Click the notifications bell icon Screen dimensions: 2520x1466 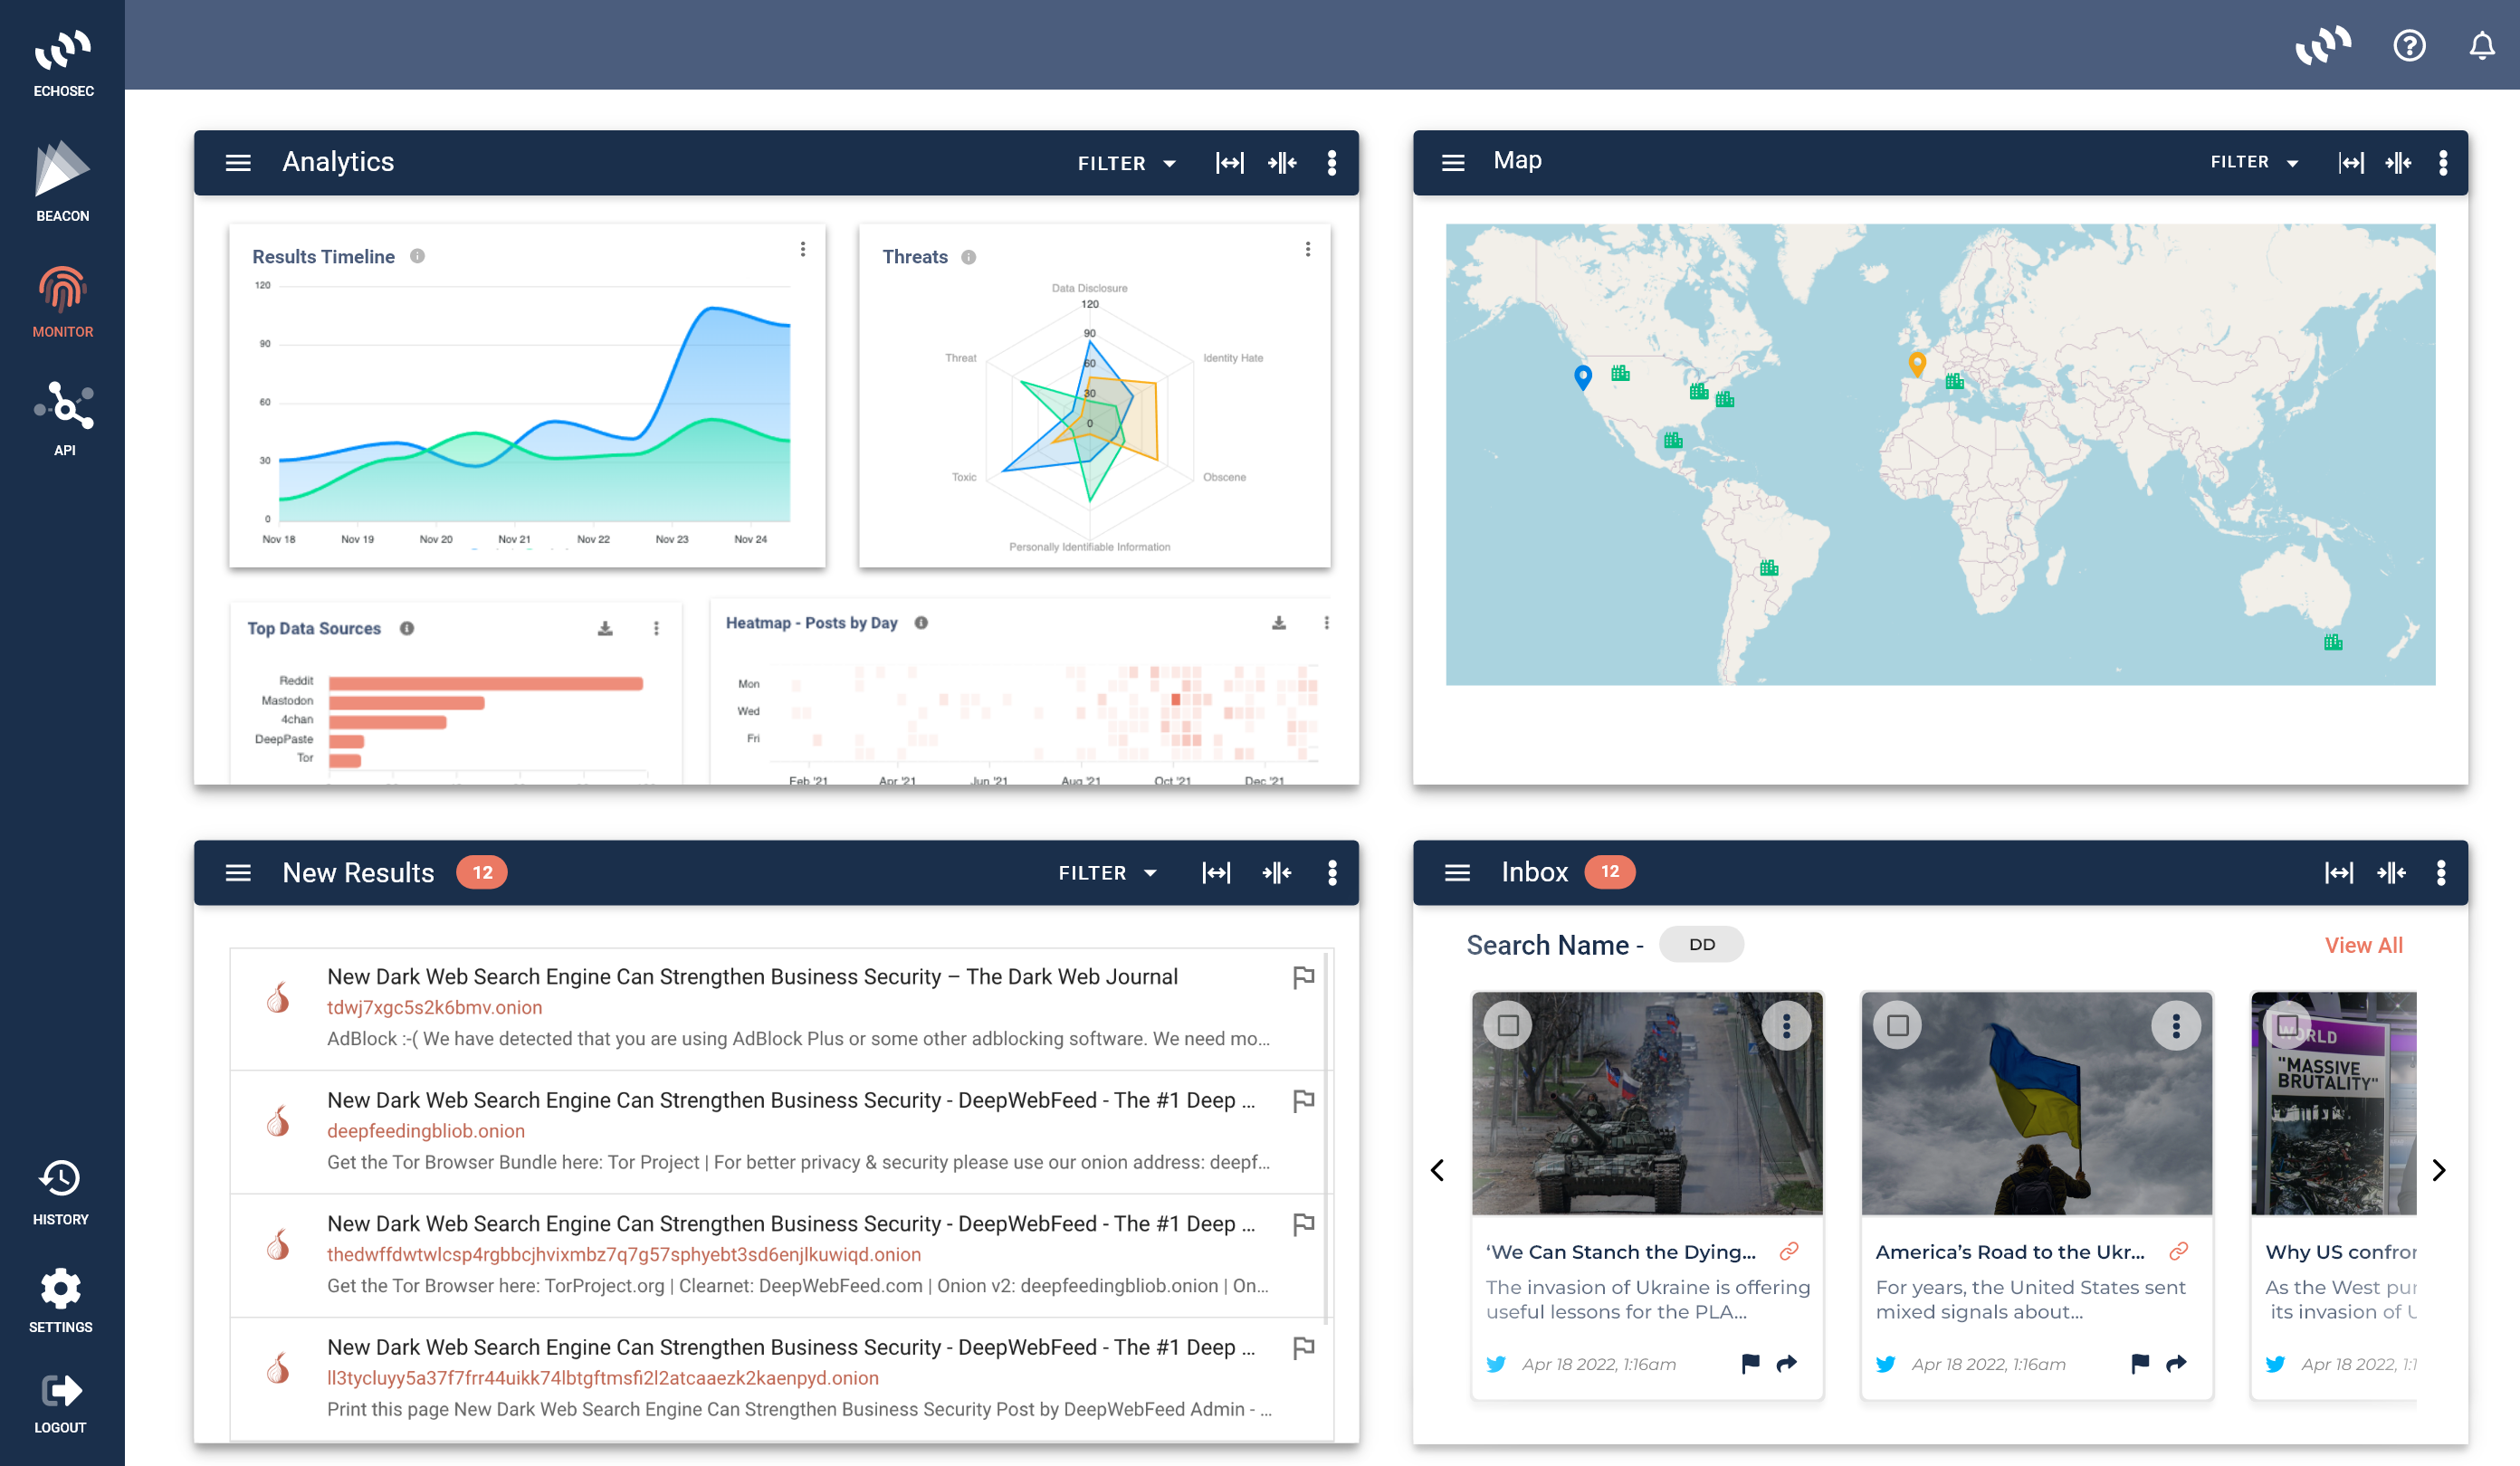coord(2481,46)
